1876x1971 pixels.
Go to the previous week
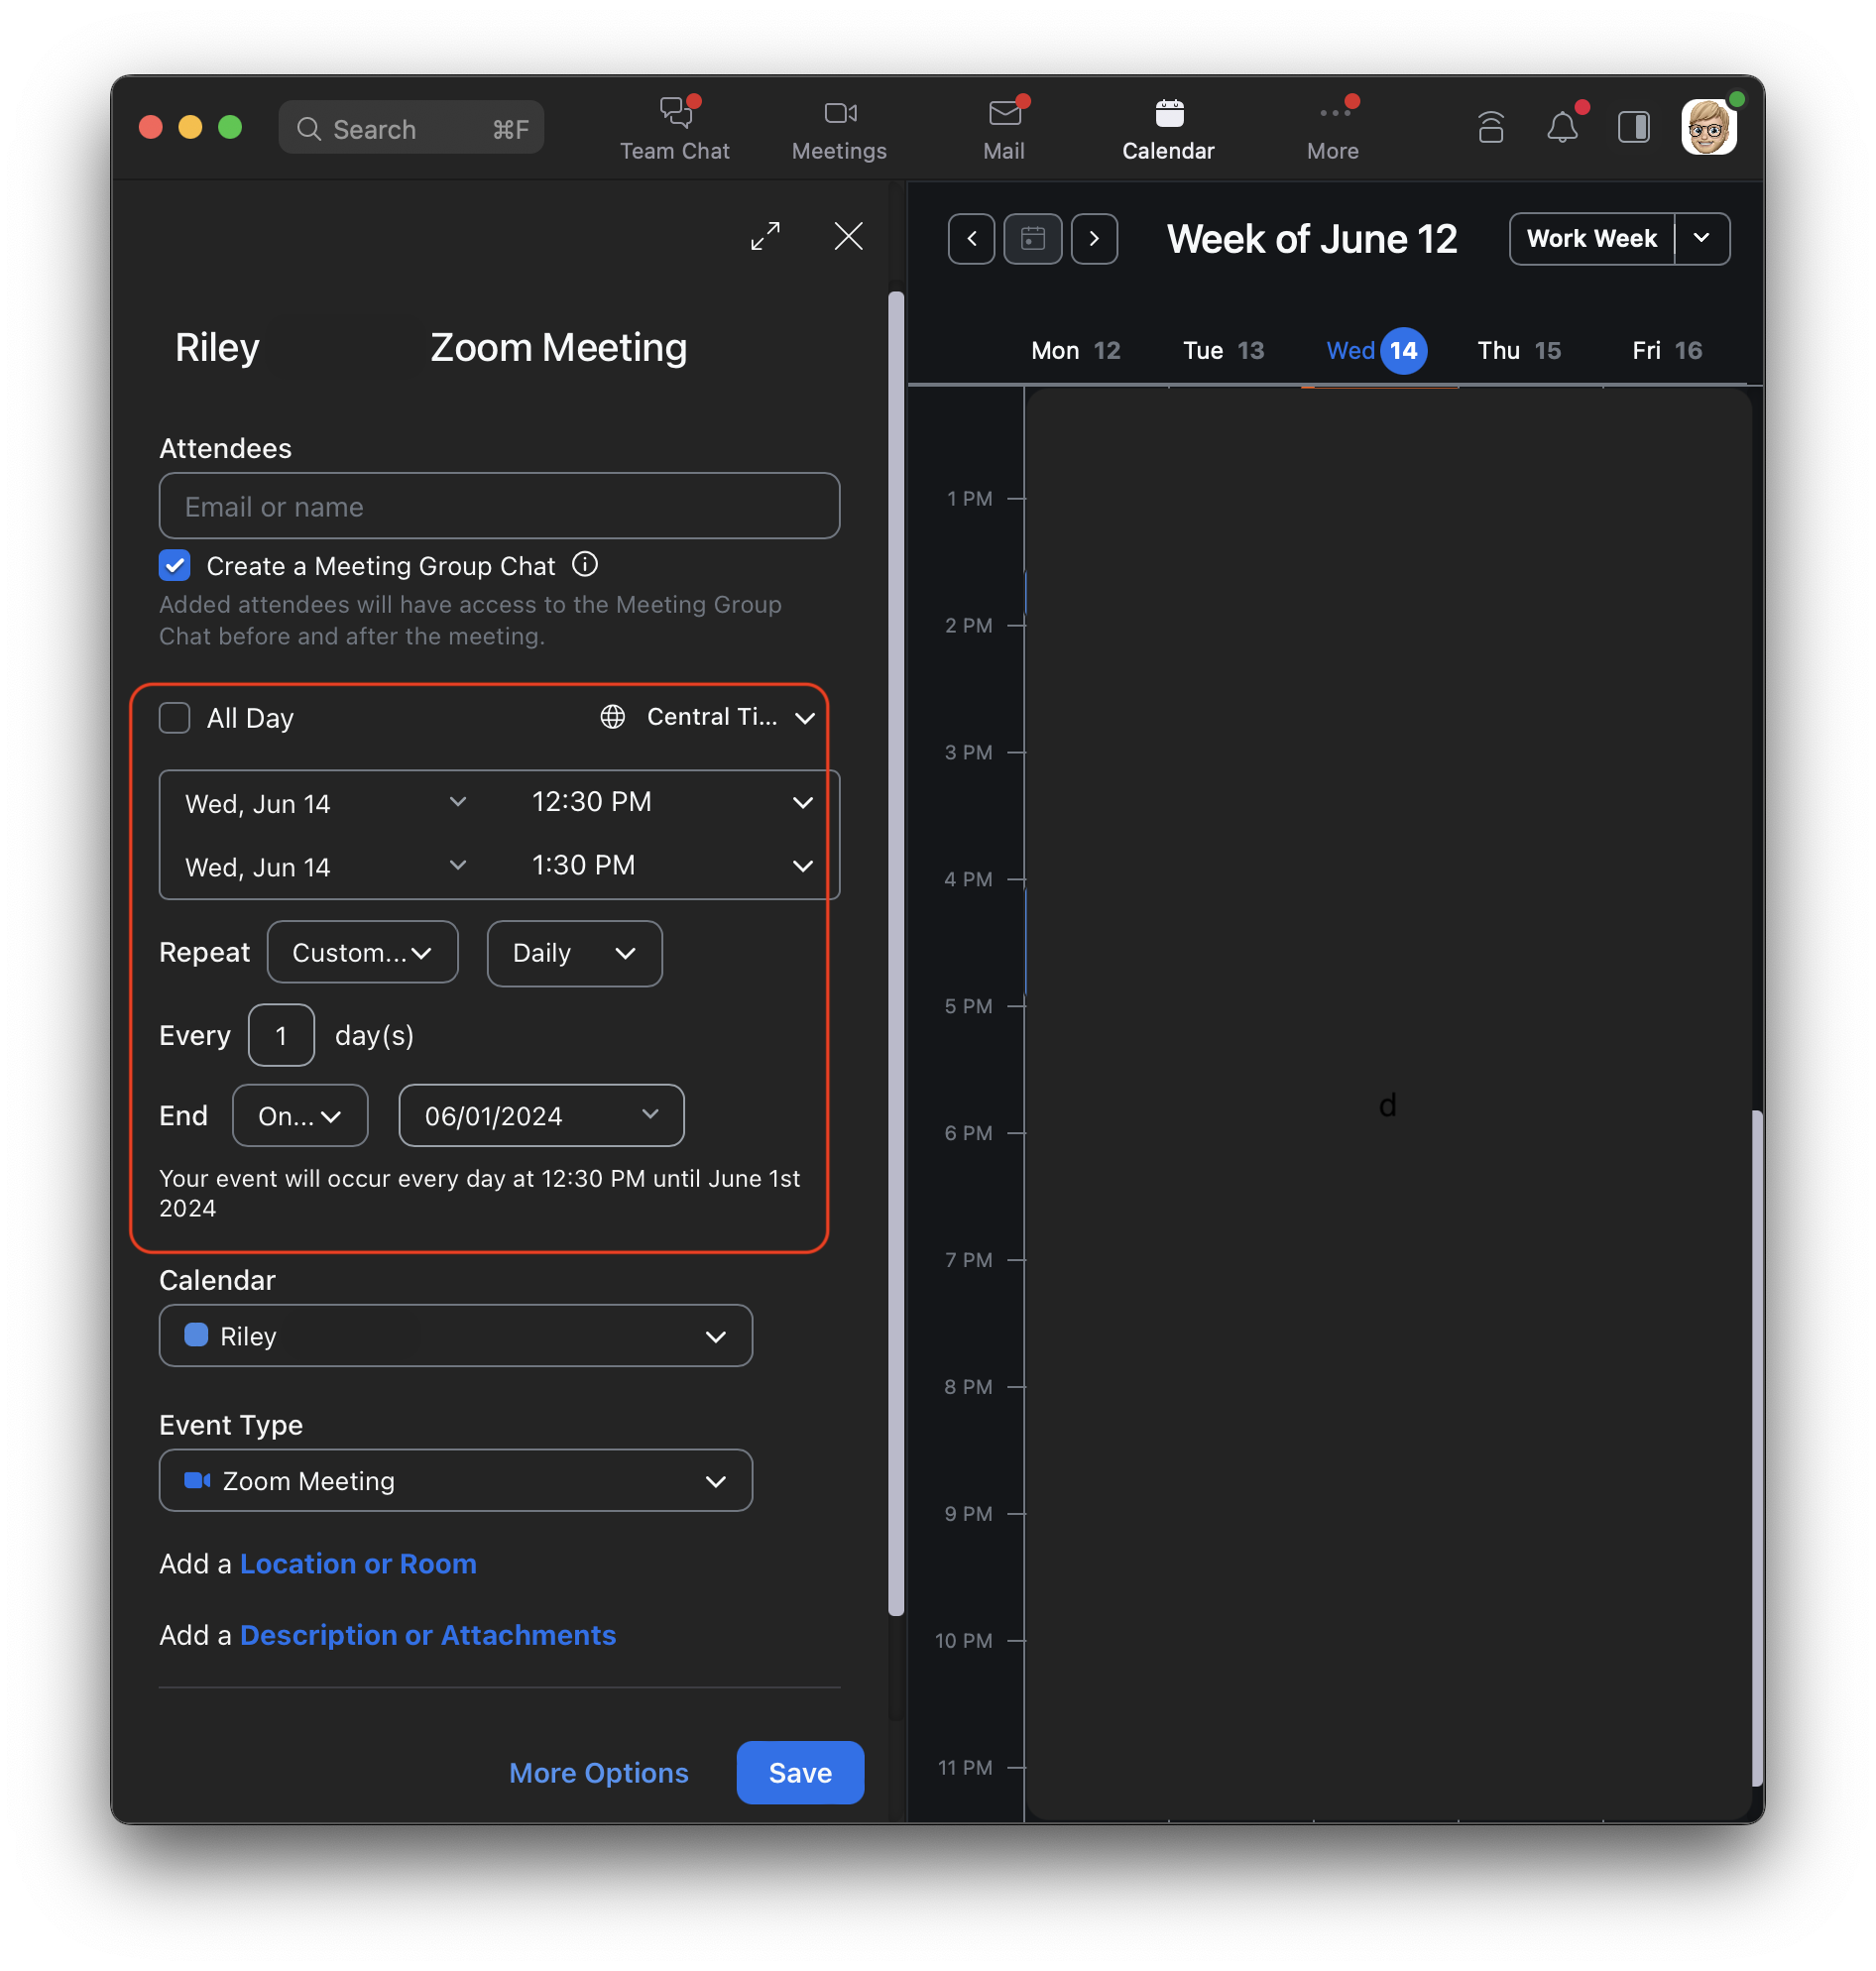(x=971, y=239)
